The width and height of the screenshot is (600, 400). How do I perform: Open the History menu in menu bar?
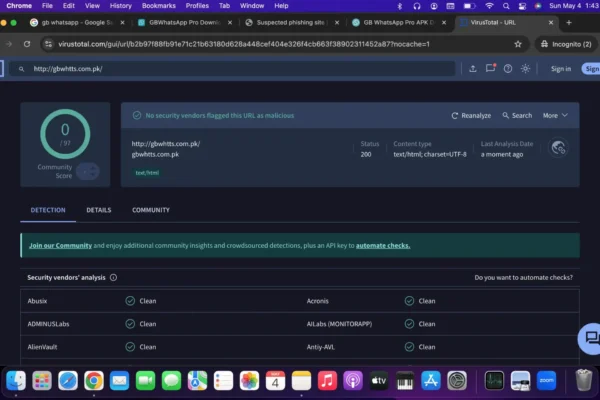[121, 6]
